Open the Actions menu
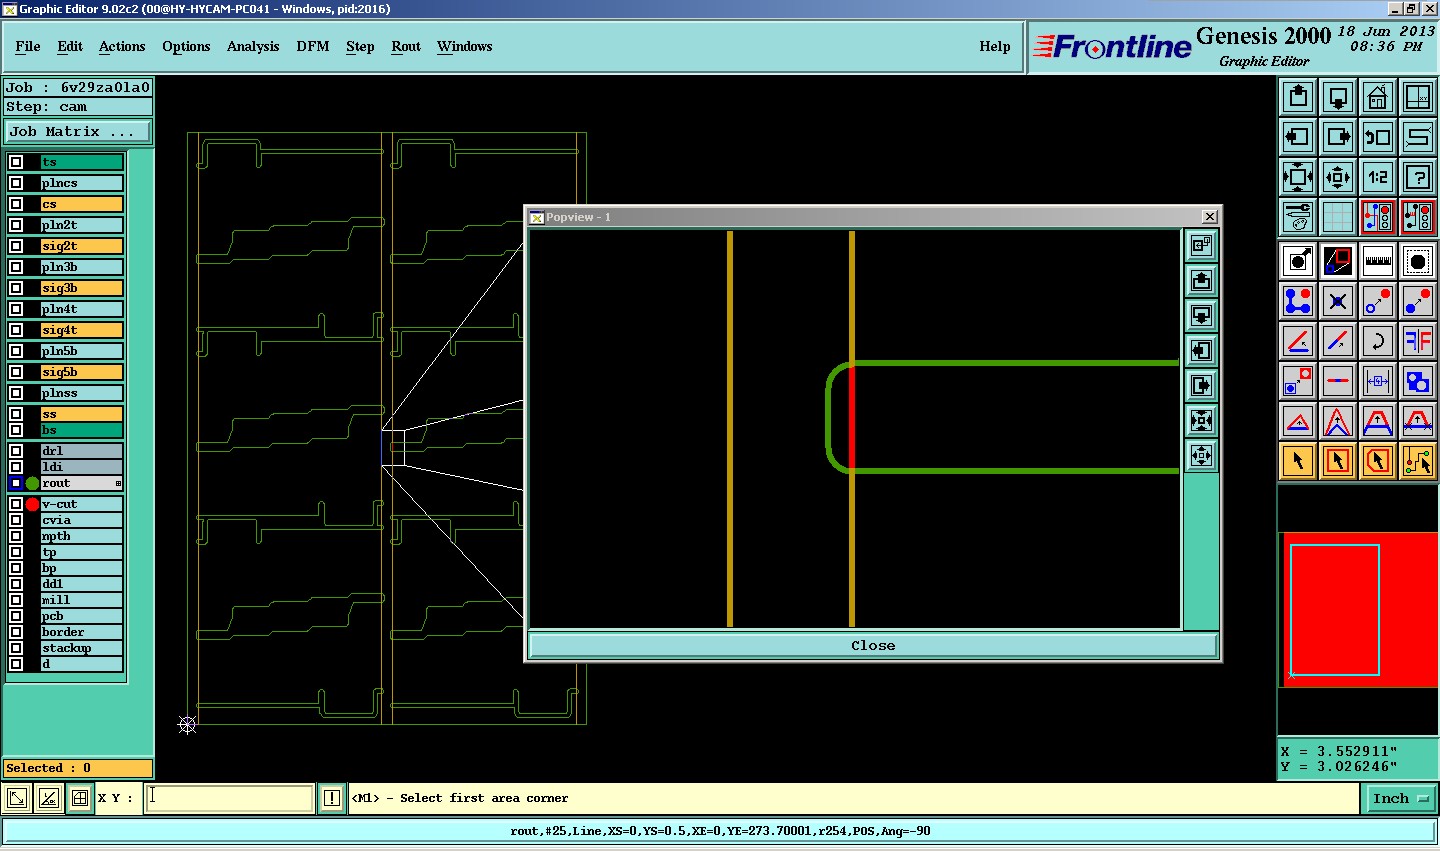 click(x=122, y=46)
